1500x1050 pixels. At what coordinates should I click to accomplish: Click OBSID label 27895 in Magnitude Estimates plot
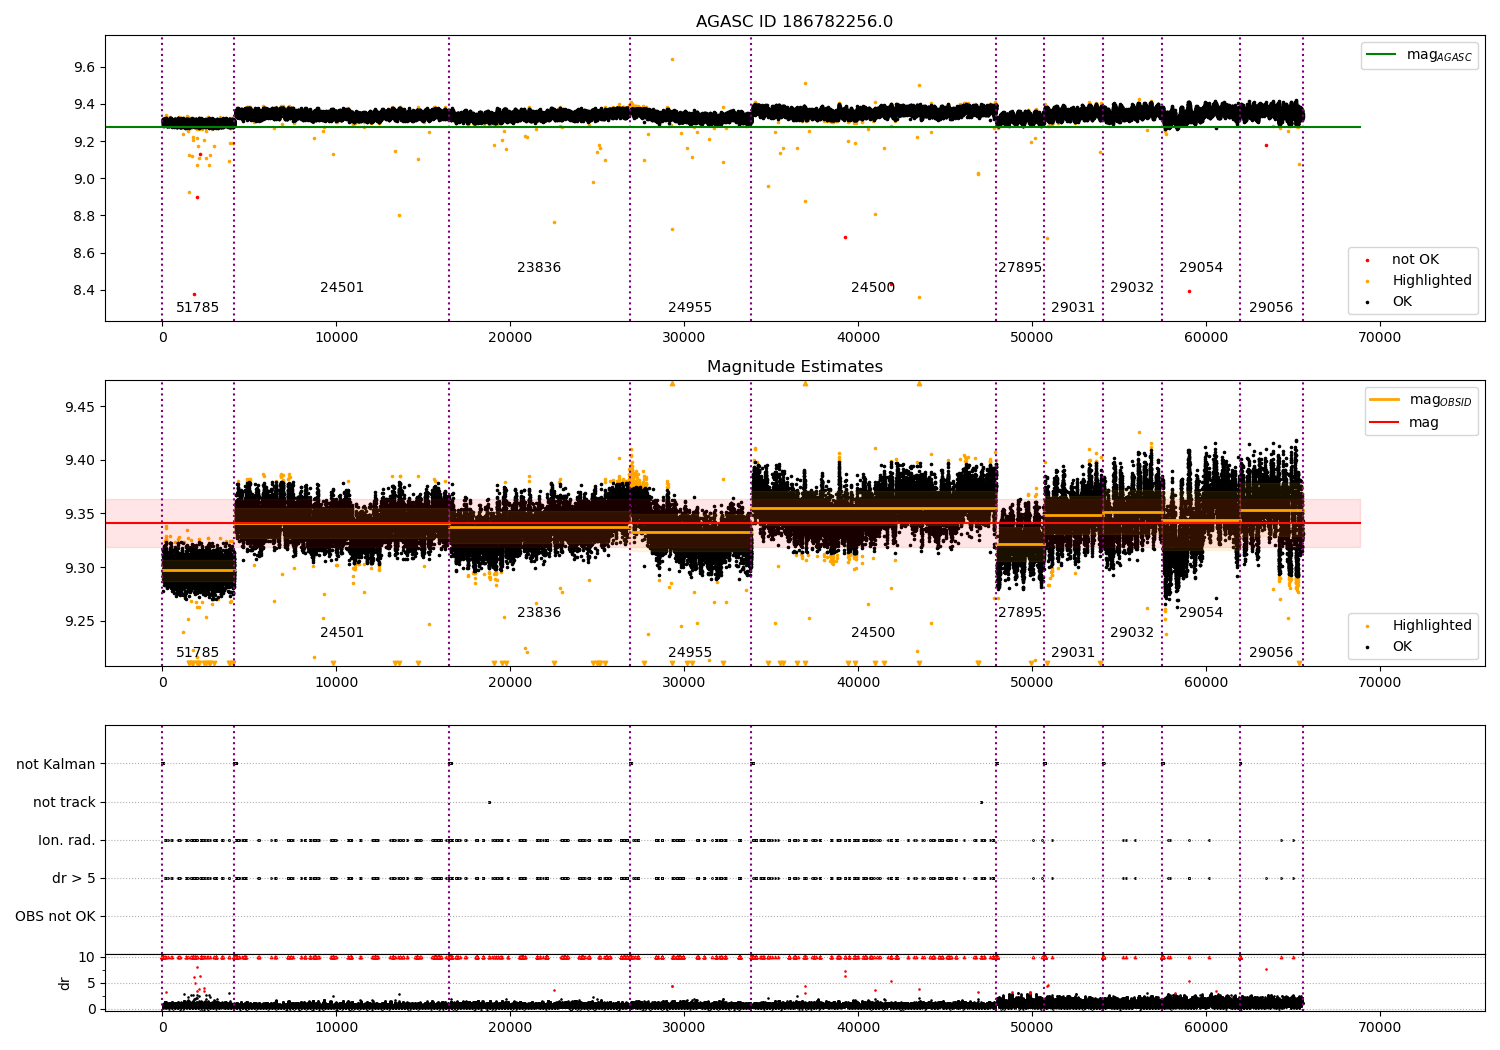[1020, 613]
